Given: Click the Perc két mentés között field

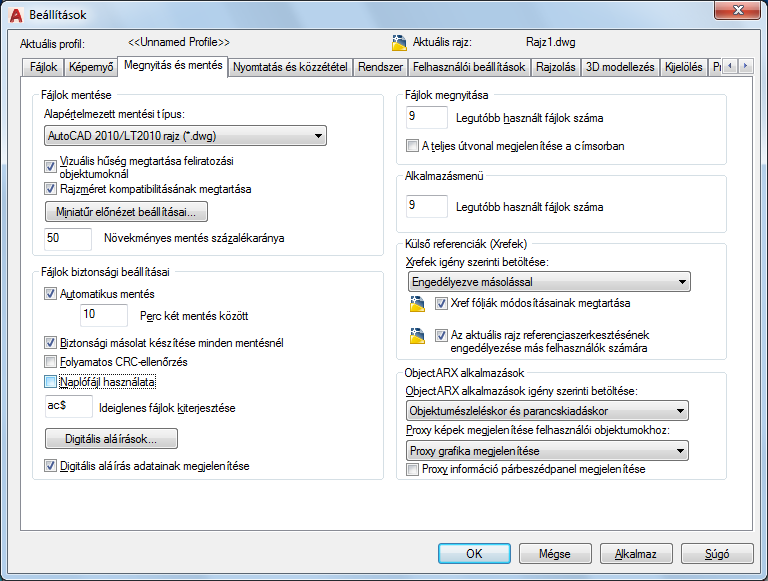Looking at the screenshot, I should [103, 315].
